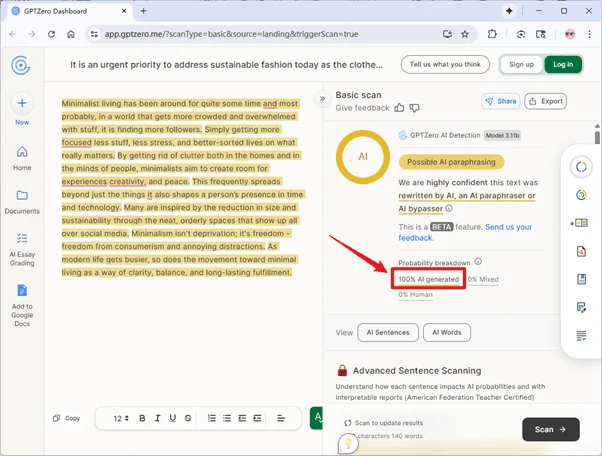Close the GPTZero Dashboard tab
The height and width of the screenshot is (456, 602).
(x=124, y=11)
